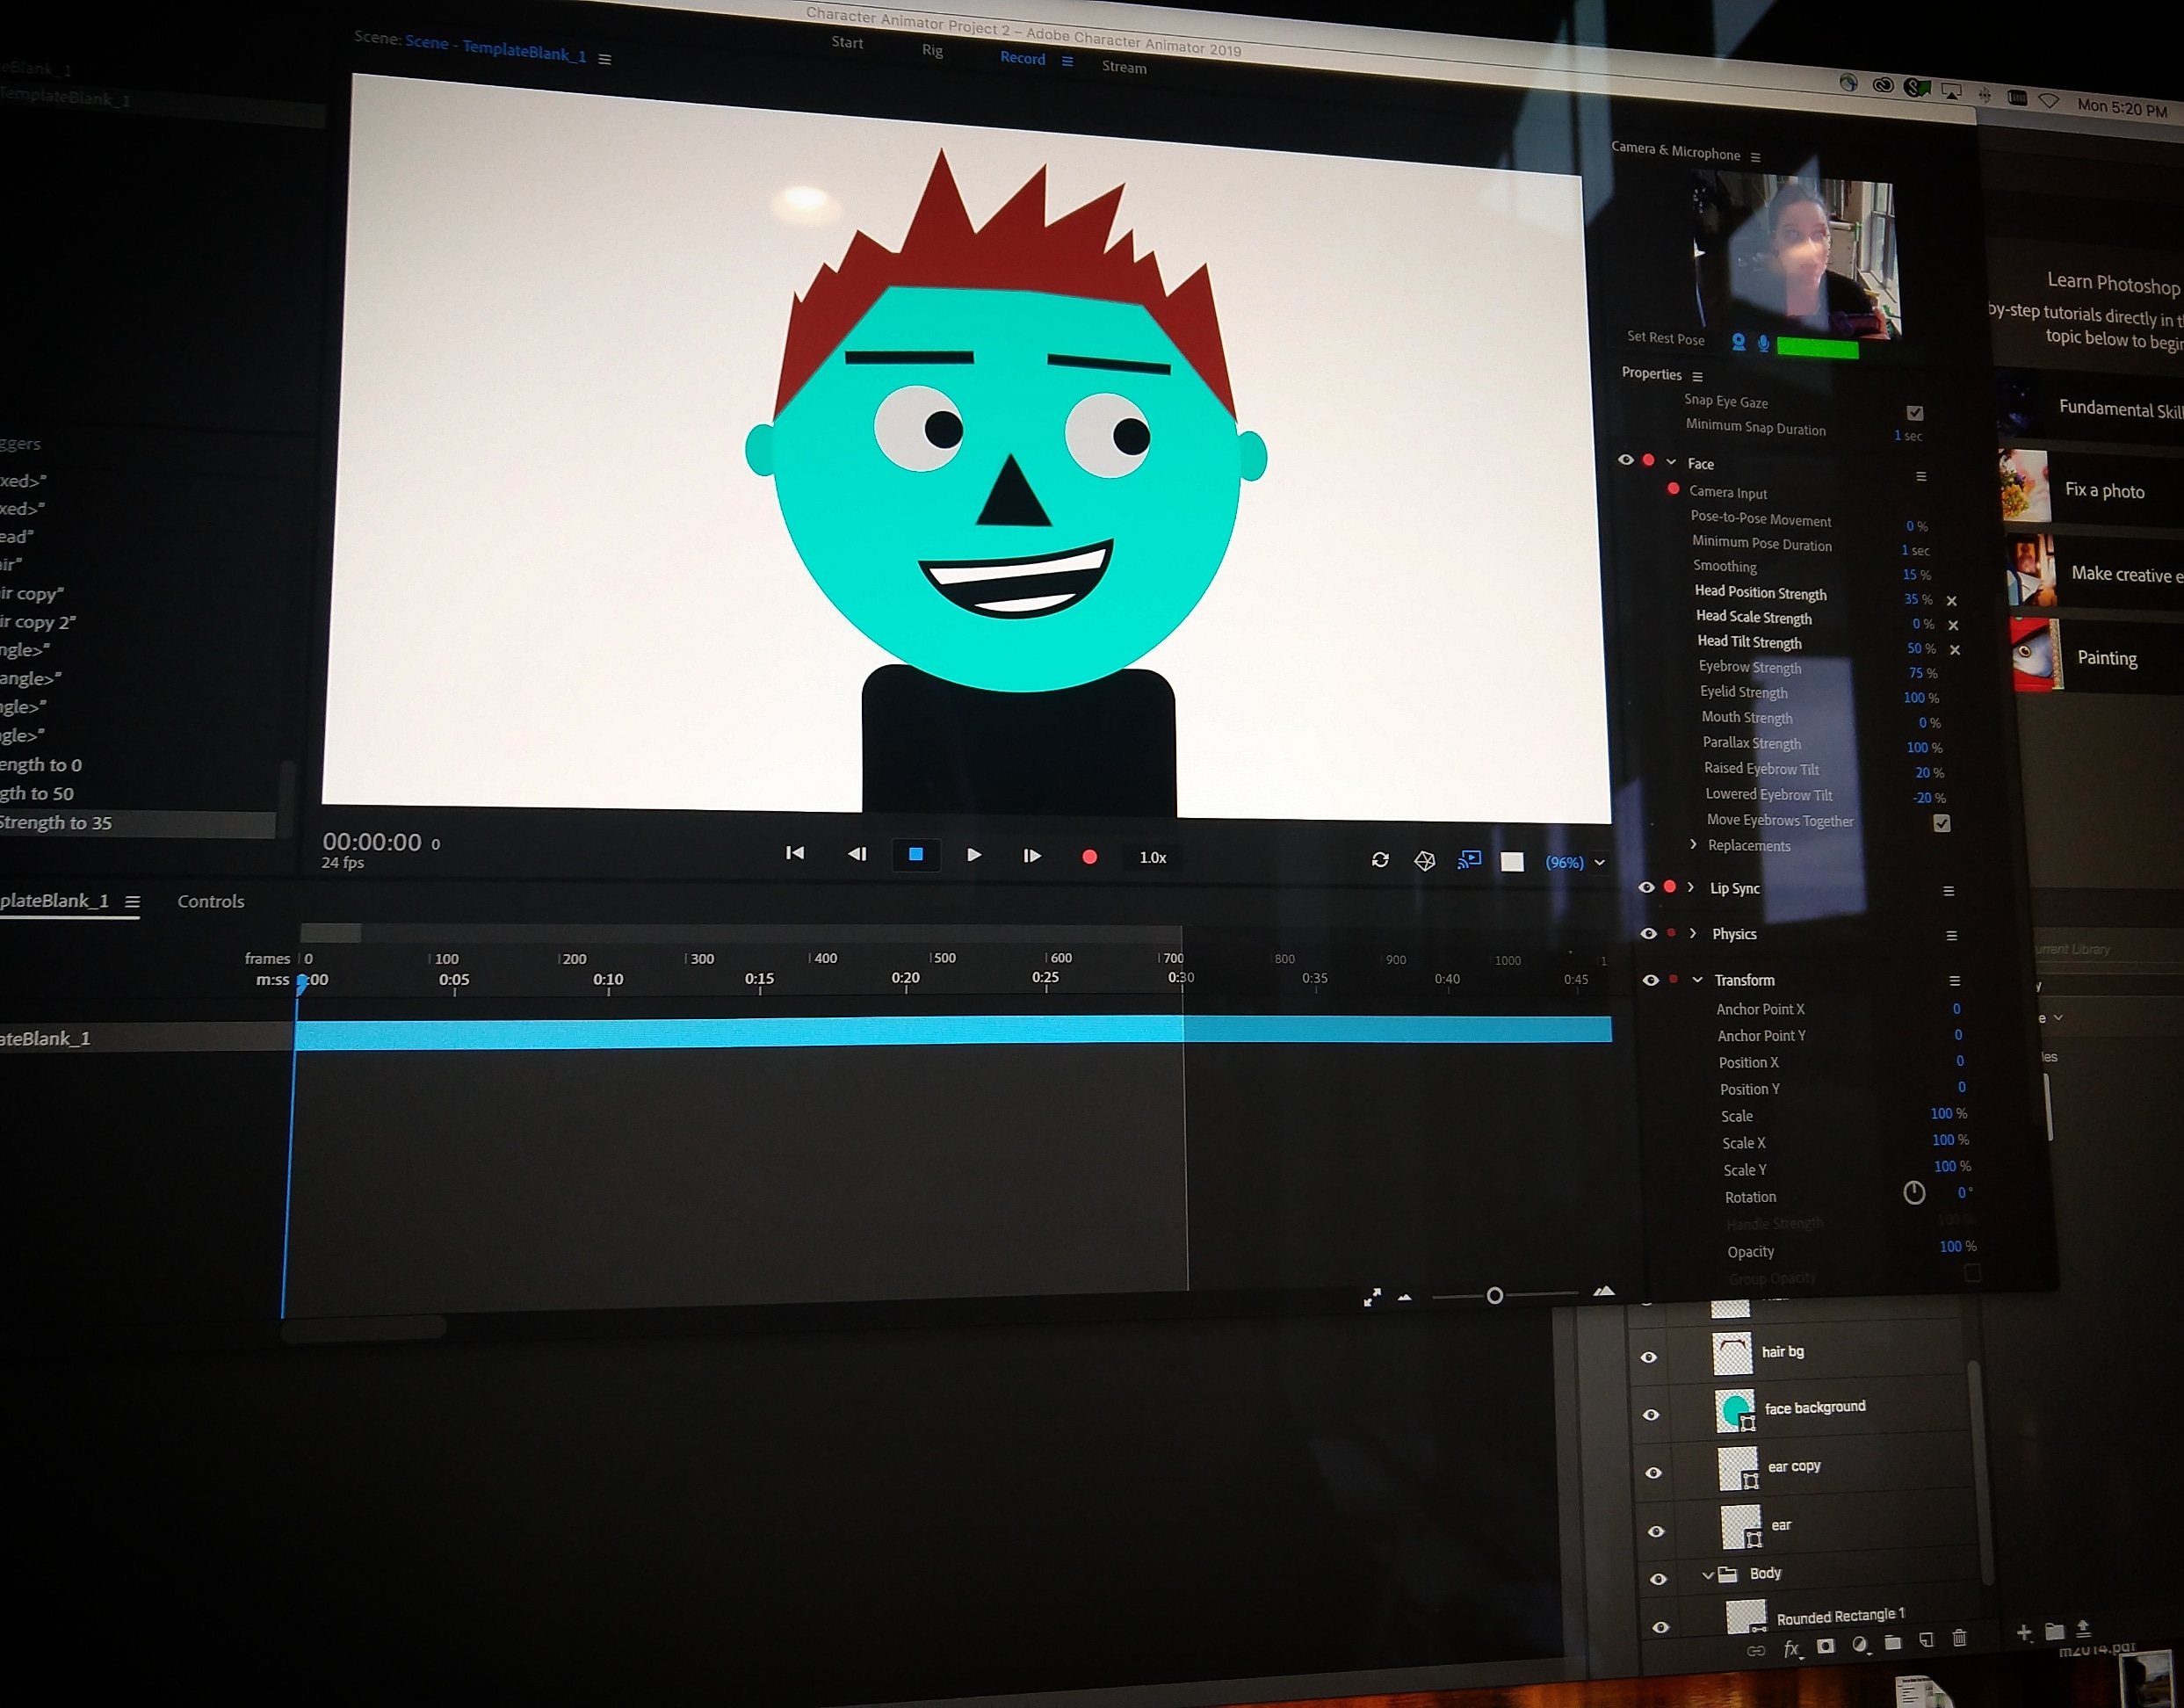
Task: Switch to the Rig workspace tab
Action: 932,50
